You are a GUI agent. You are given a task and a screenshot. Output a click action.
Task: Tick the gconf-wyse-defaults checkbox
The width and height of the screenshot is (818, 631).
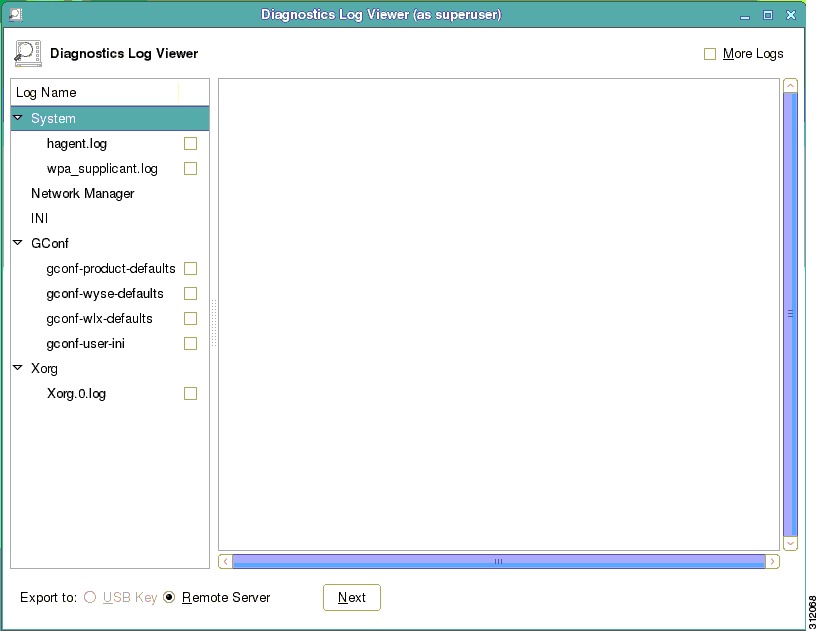[x=190, y=294]
